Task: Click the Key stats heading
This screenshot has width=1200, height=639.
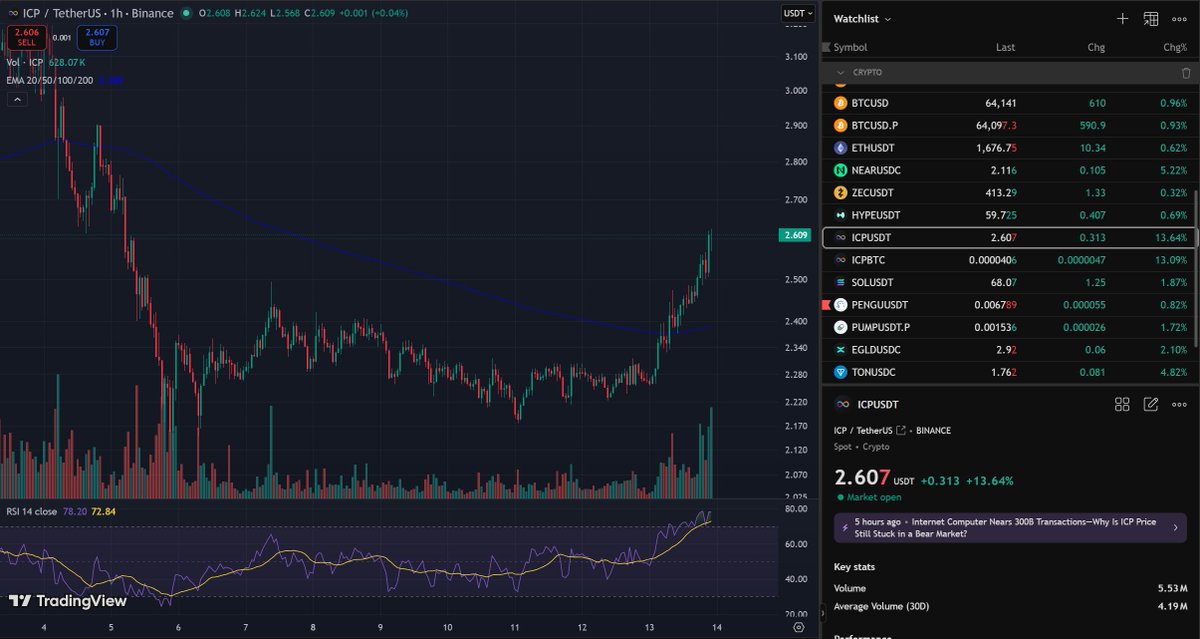Action: coord(854,567)
